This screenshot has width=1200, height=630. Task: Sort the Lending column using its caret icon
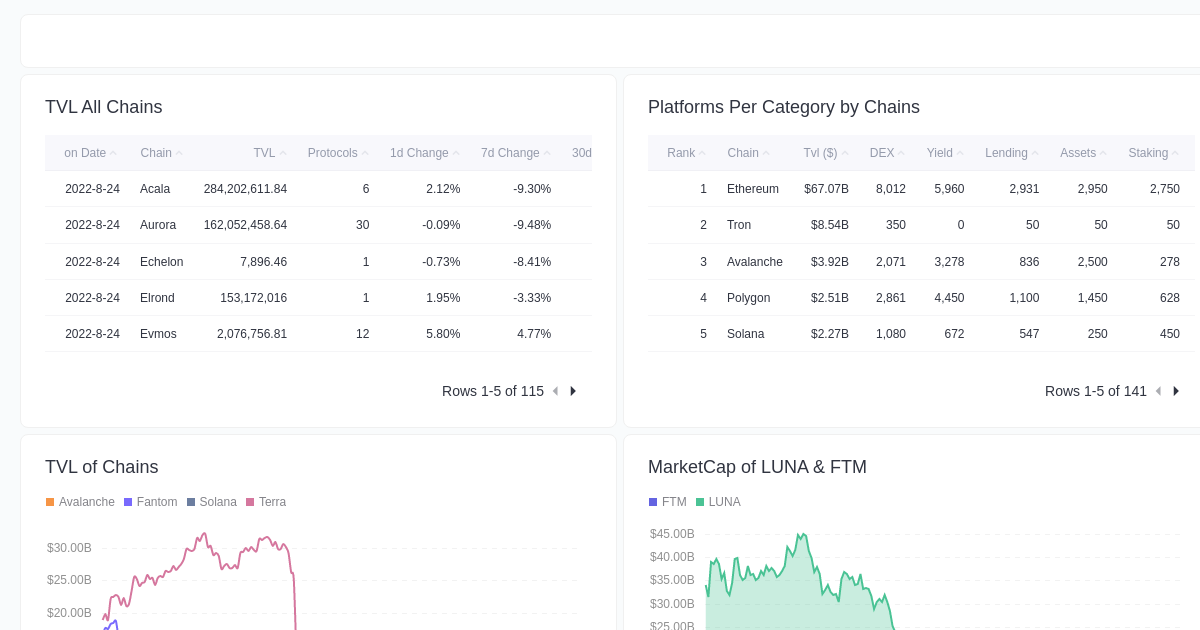pyautogui.click(x=1033, y=152)
